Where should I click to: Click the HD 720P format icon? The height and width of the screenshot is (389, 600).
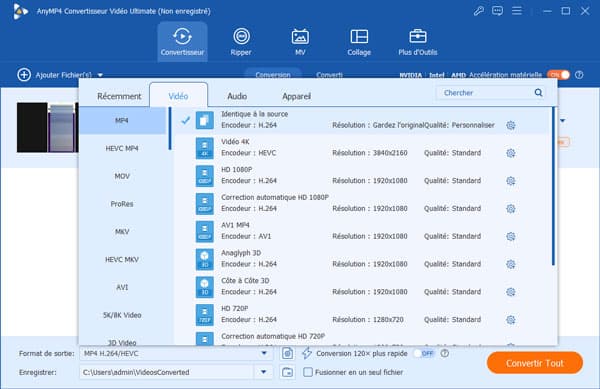pos(205,315)
